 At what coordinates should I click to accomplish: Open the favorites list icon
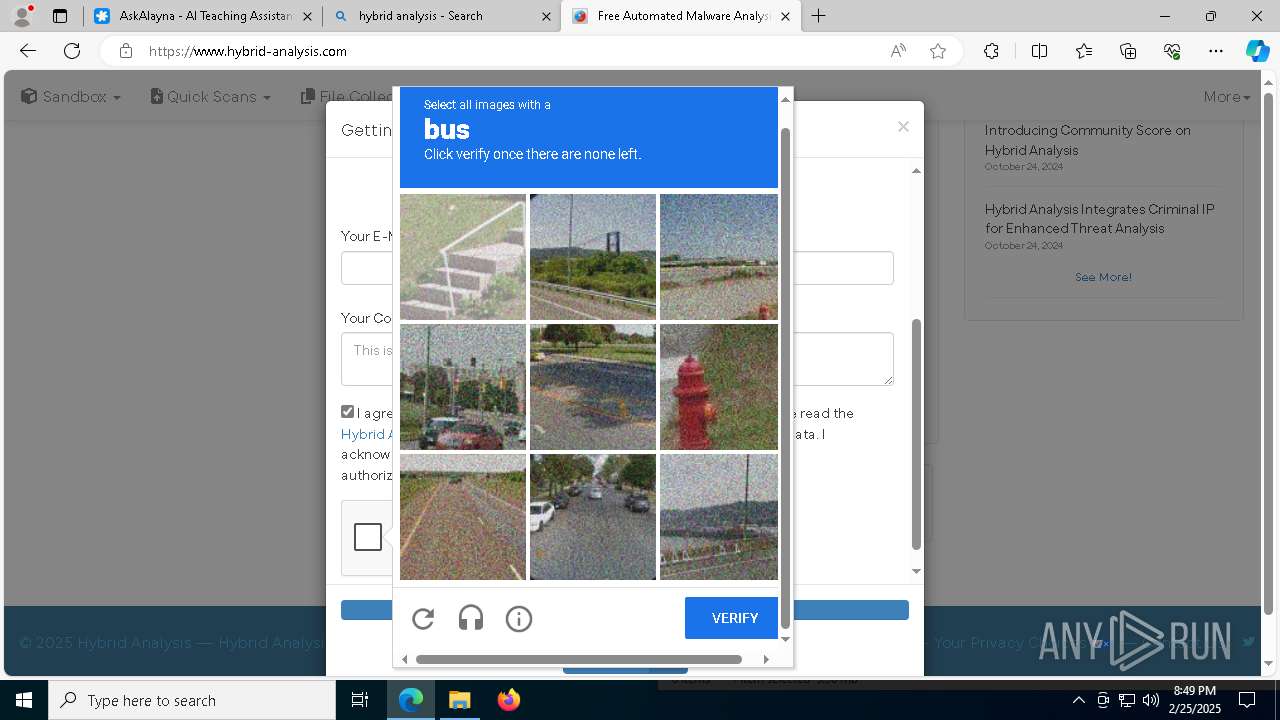(1084, 51)
